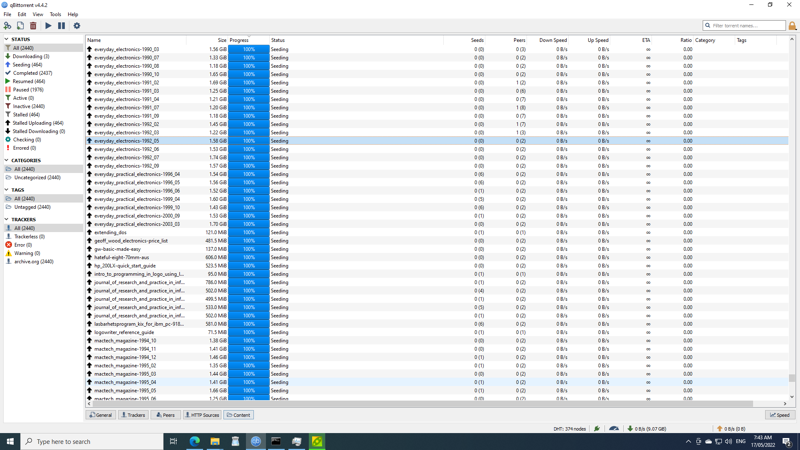Click the connection status plug icon
This screenshot has height=450, width=800.
(x=597, y=429)
